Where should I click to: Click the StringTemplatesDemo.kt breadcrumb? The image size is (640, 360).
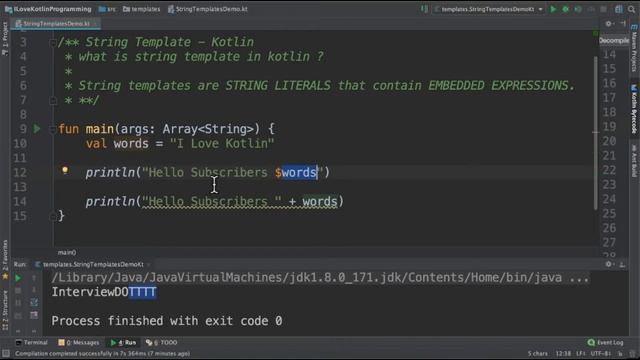207,9
